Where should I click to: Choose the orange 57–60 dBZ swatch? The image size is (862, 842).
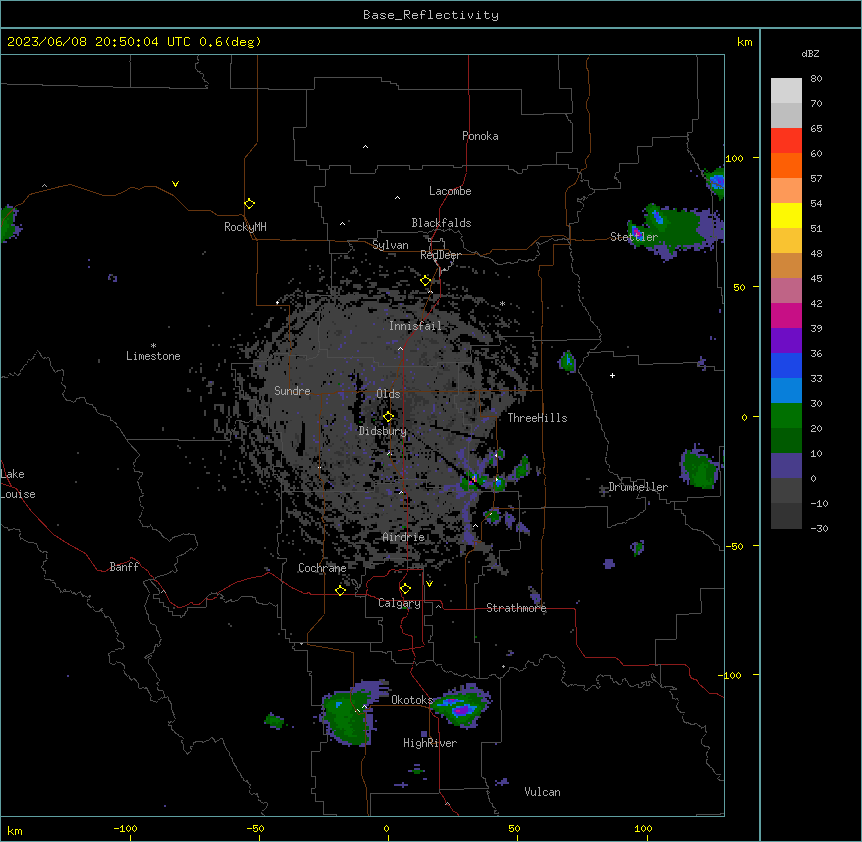(786, 165)
